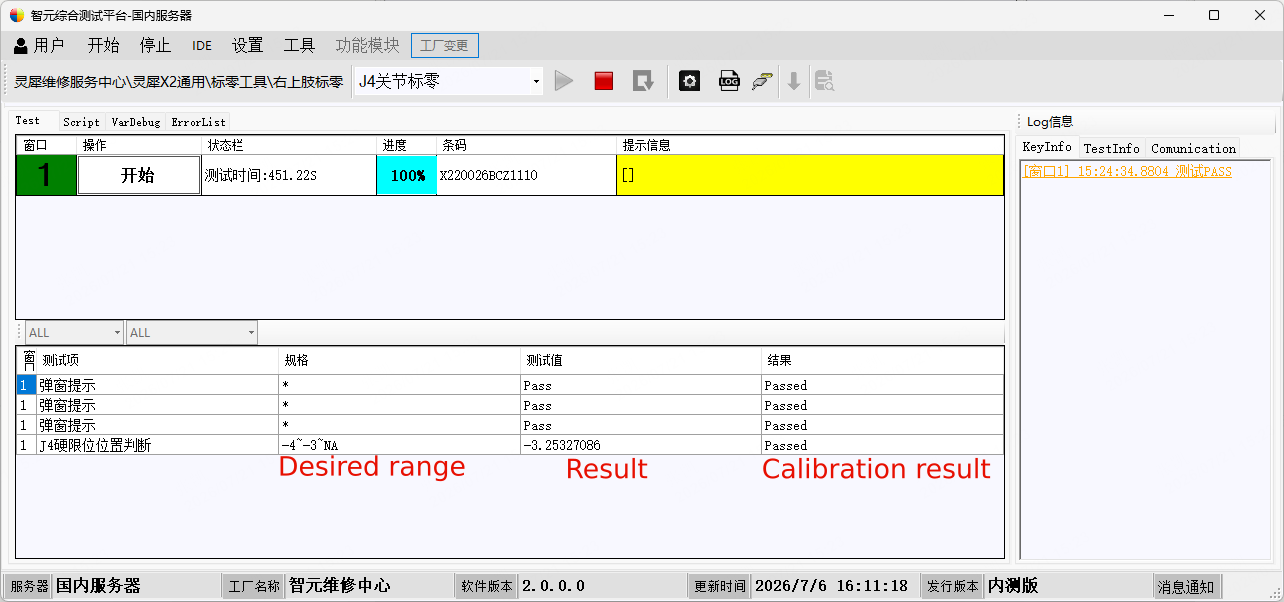The image size is (1284, 602).
Task: Close the application window
Action: pos(1259,15)
